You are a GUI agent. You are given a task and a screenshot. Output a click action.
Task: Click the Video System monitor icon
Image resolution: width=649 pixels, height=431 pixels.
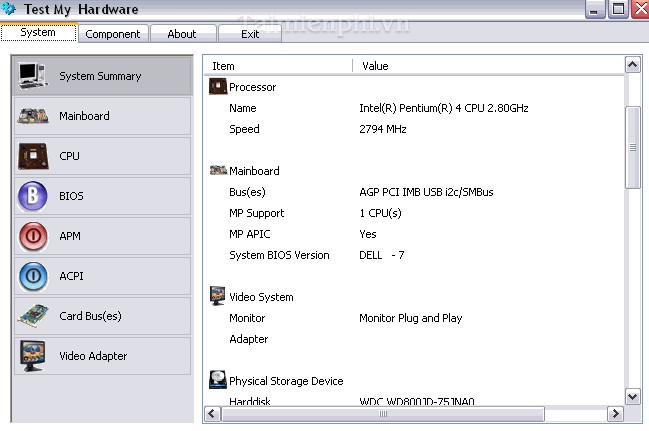point(217,296)
